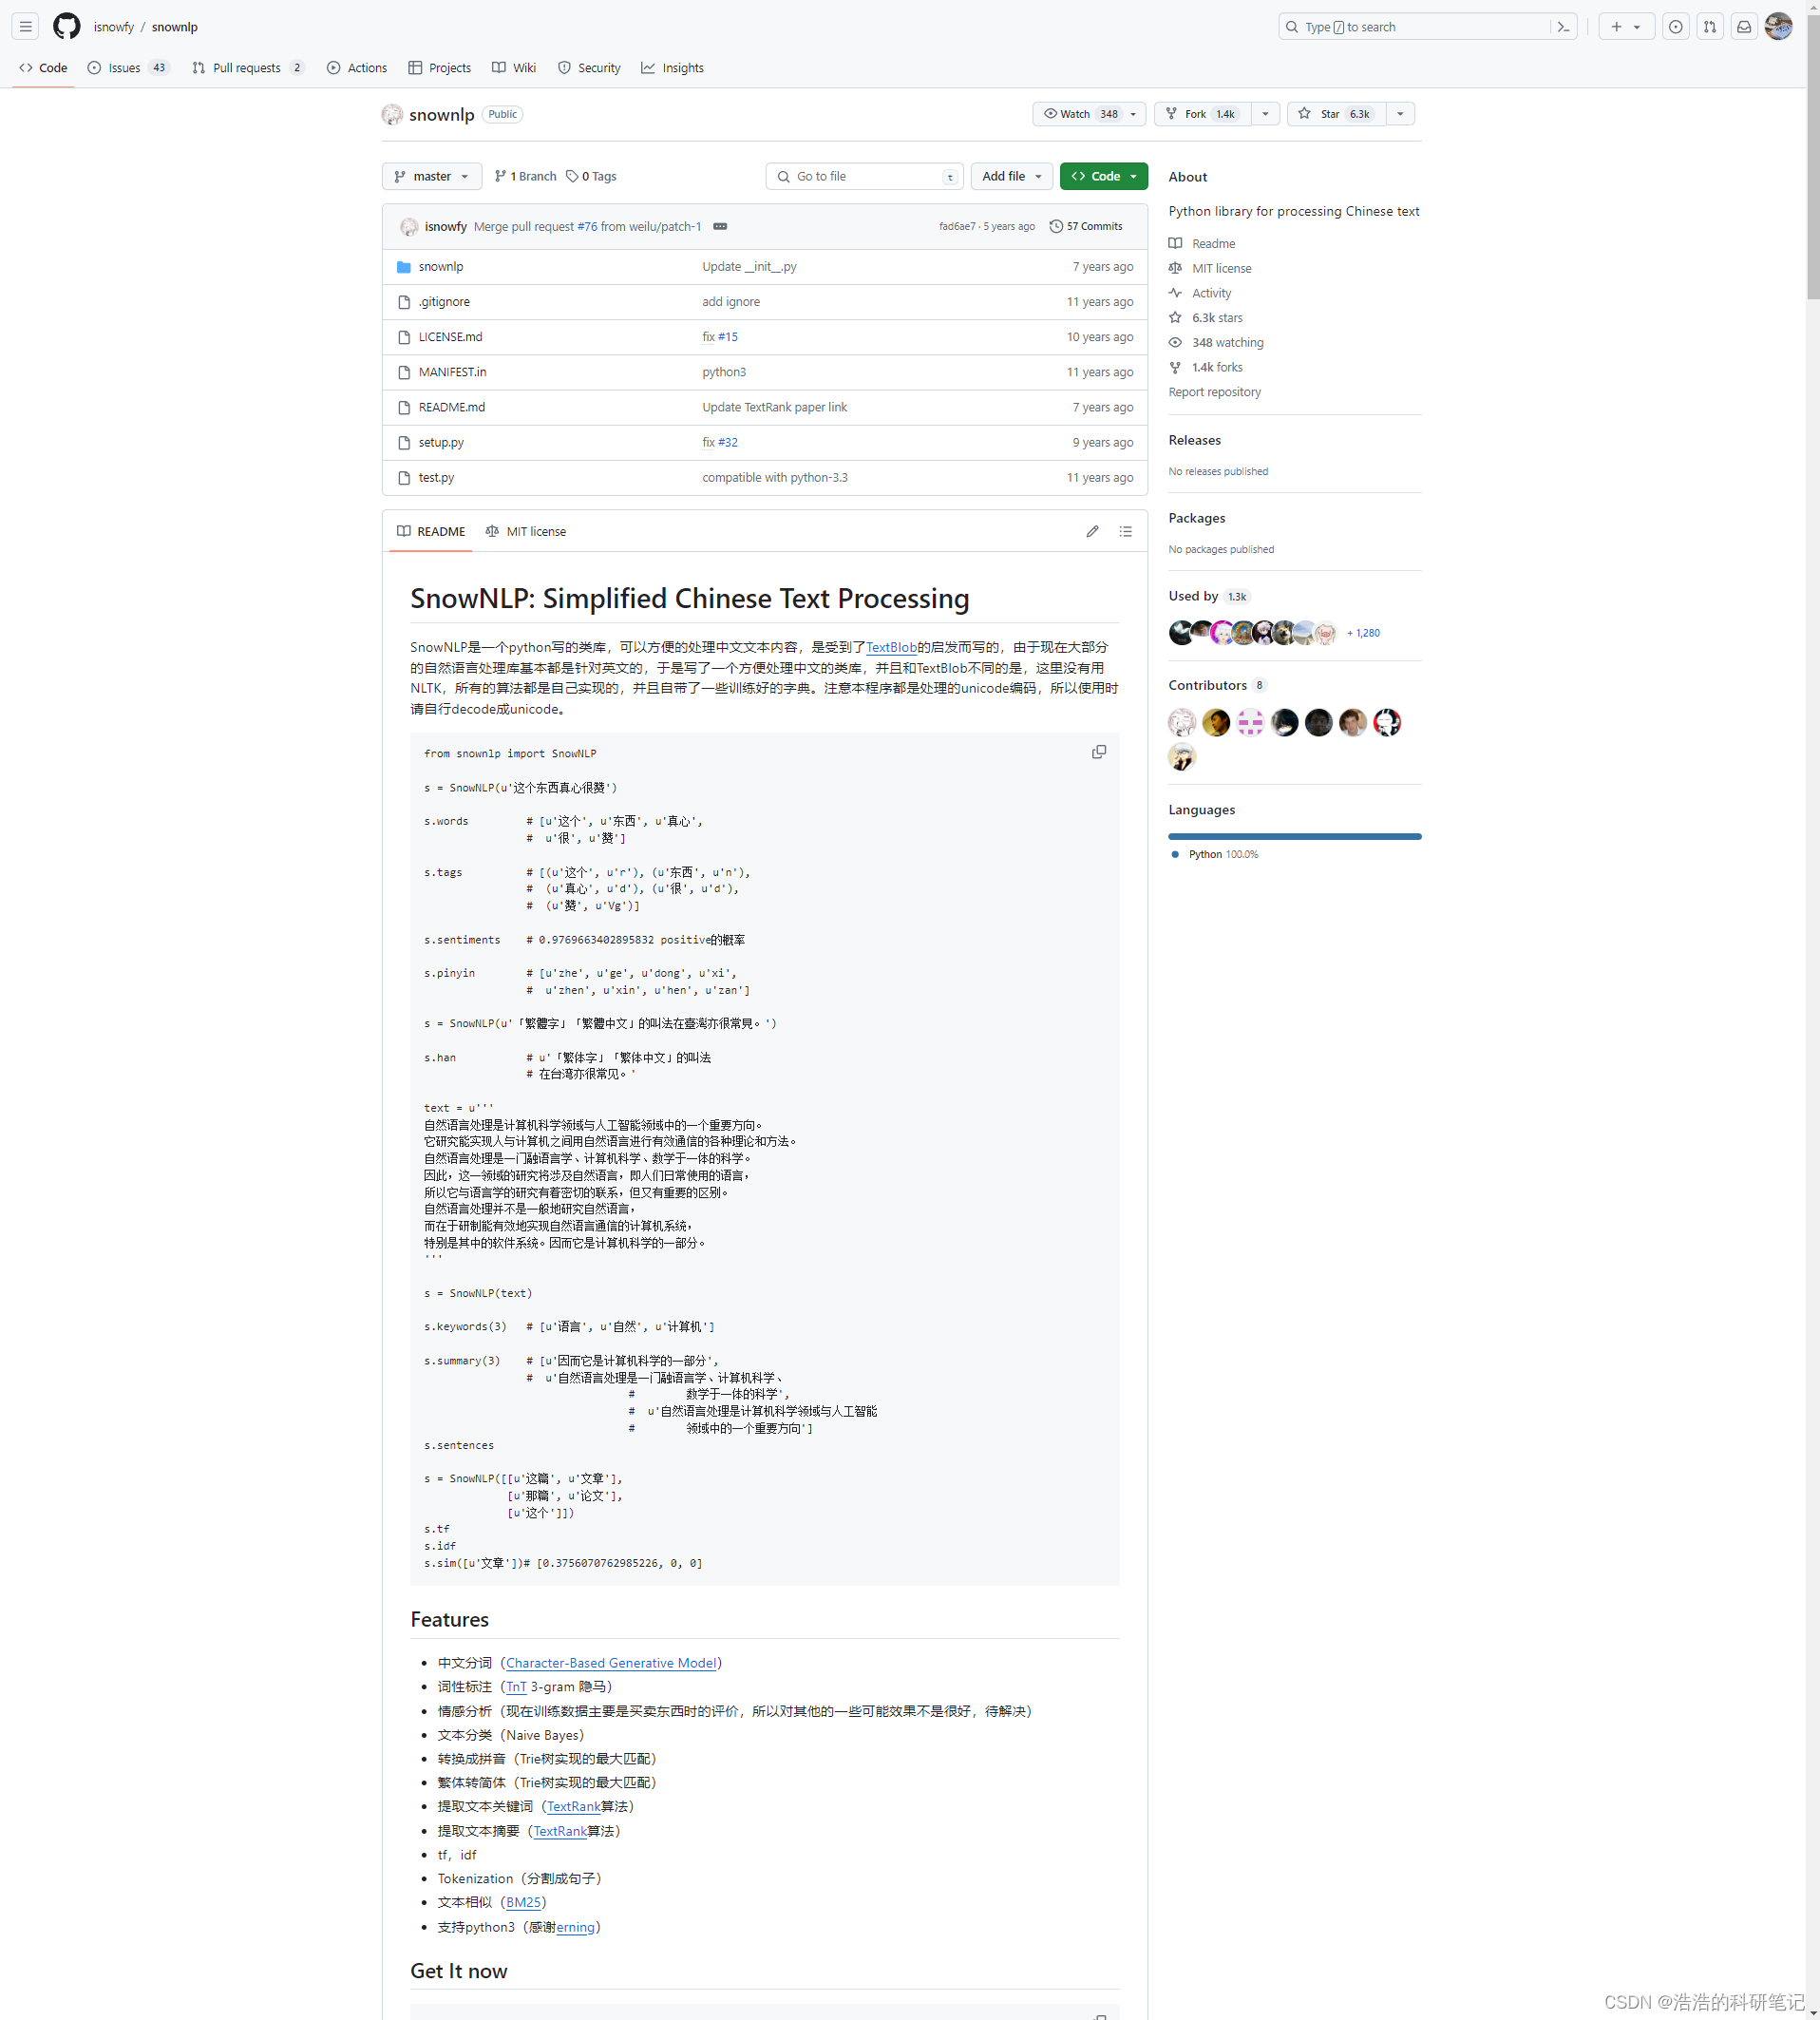Open the README outline list icon
The height and width of the screenshot is (2020, 1820).
pos(1126,532)
